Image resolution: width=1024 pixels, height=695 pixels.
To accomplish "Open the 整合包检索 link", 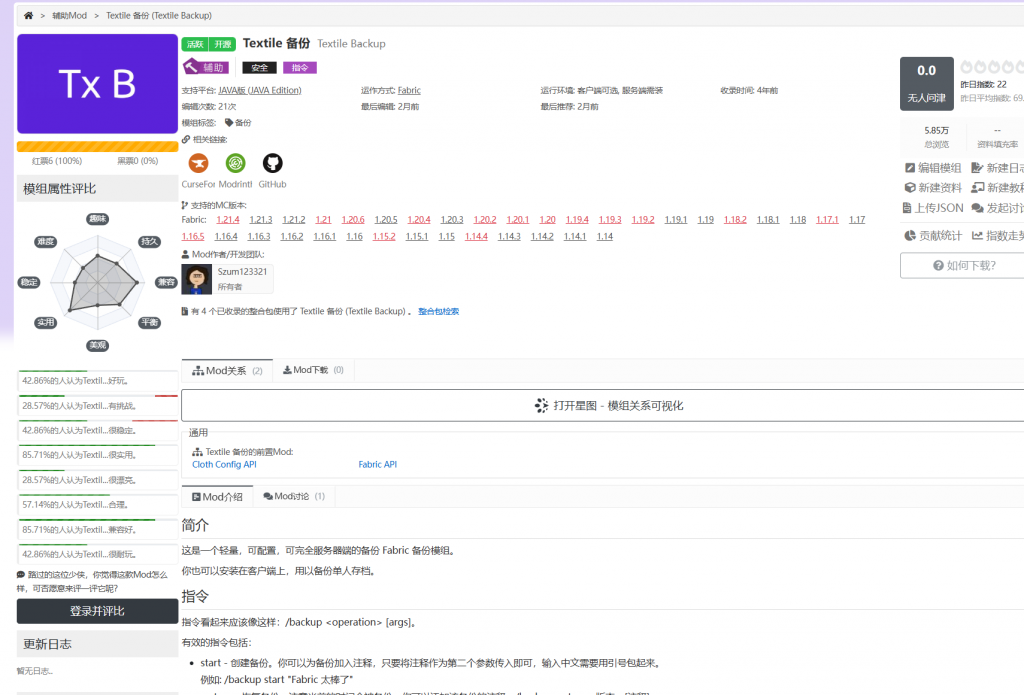I will point(438,312).
